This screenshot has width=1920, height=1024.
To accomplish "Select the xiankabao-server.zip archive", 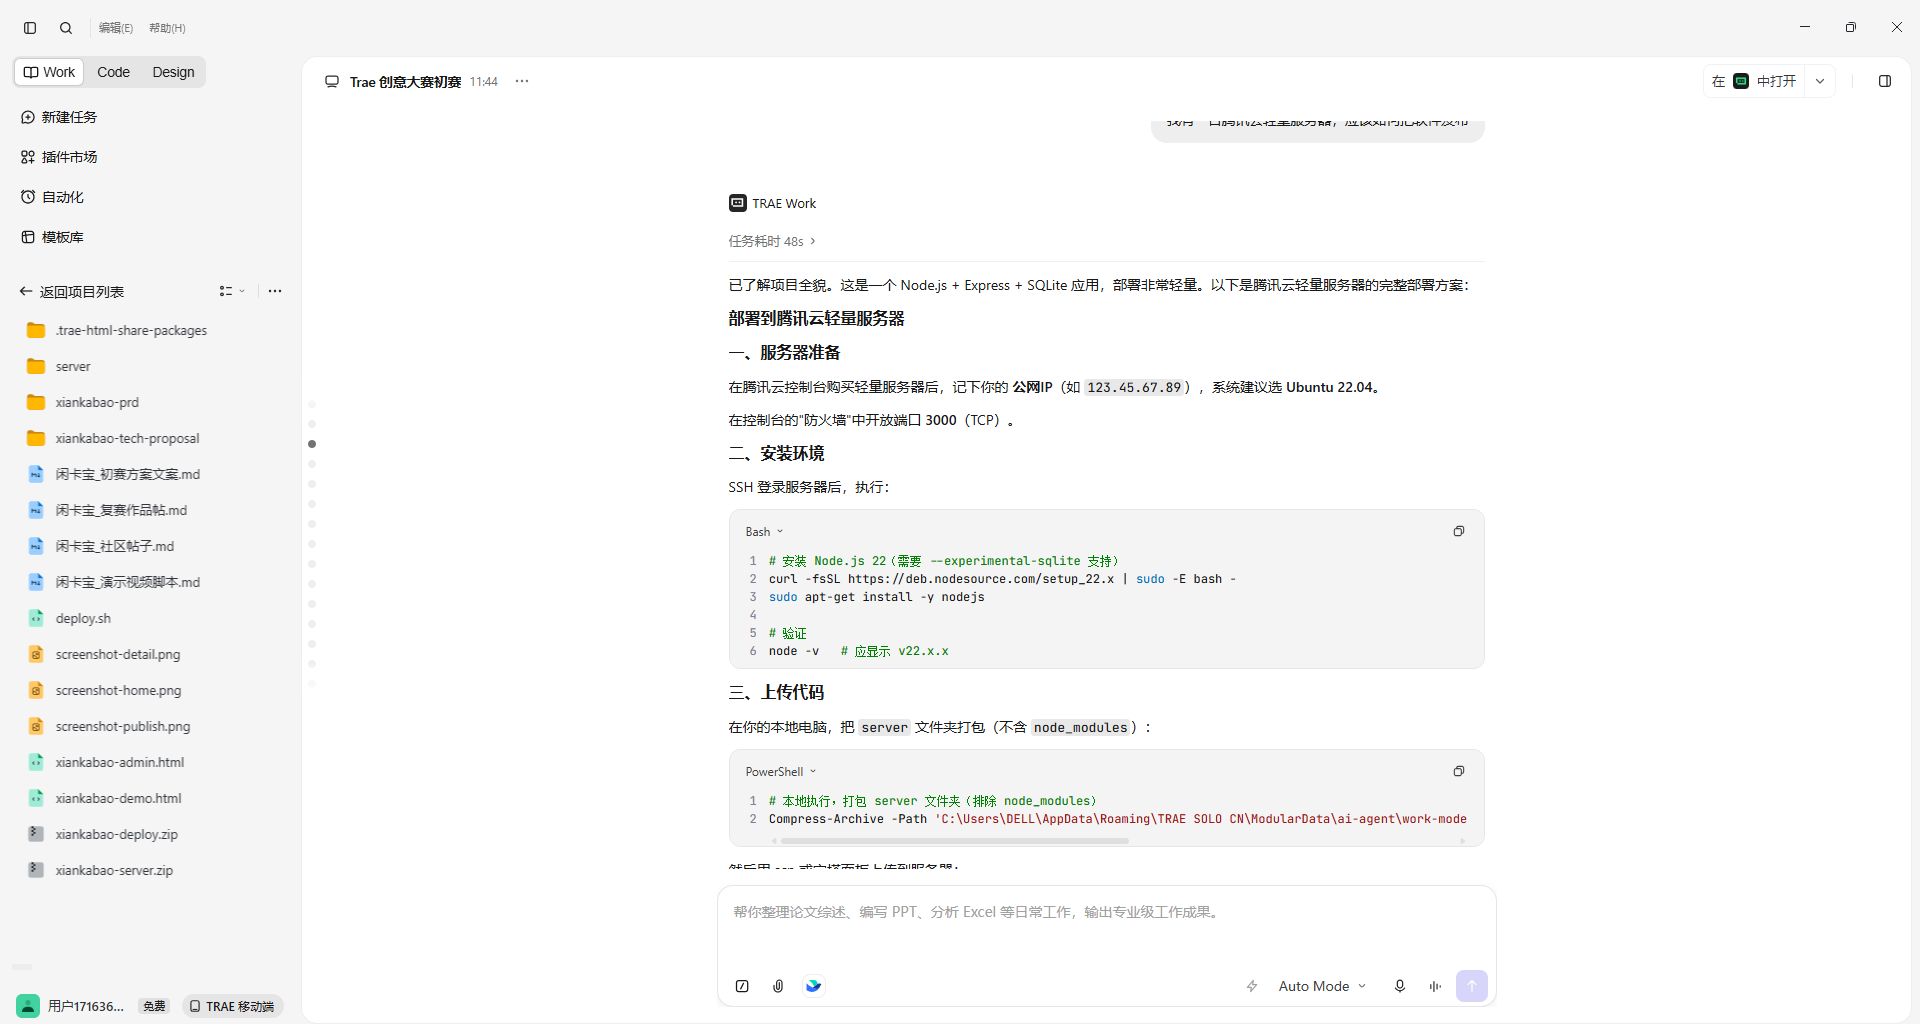I will pyautogui.click(x=101, y=870).
